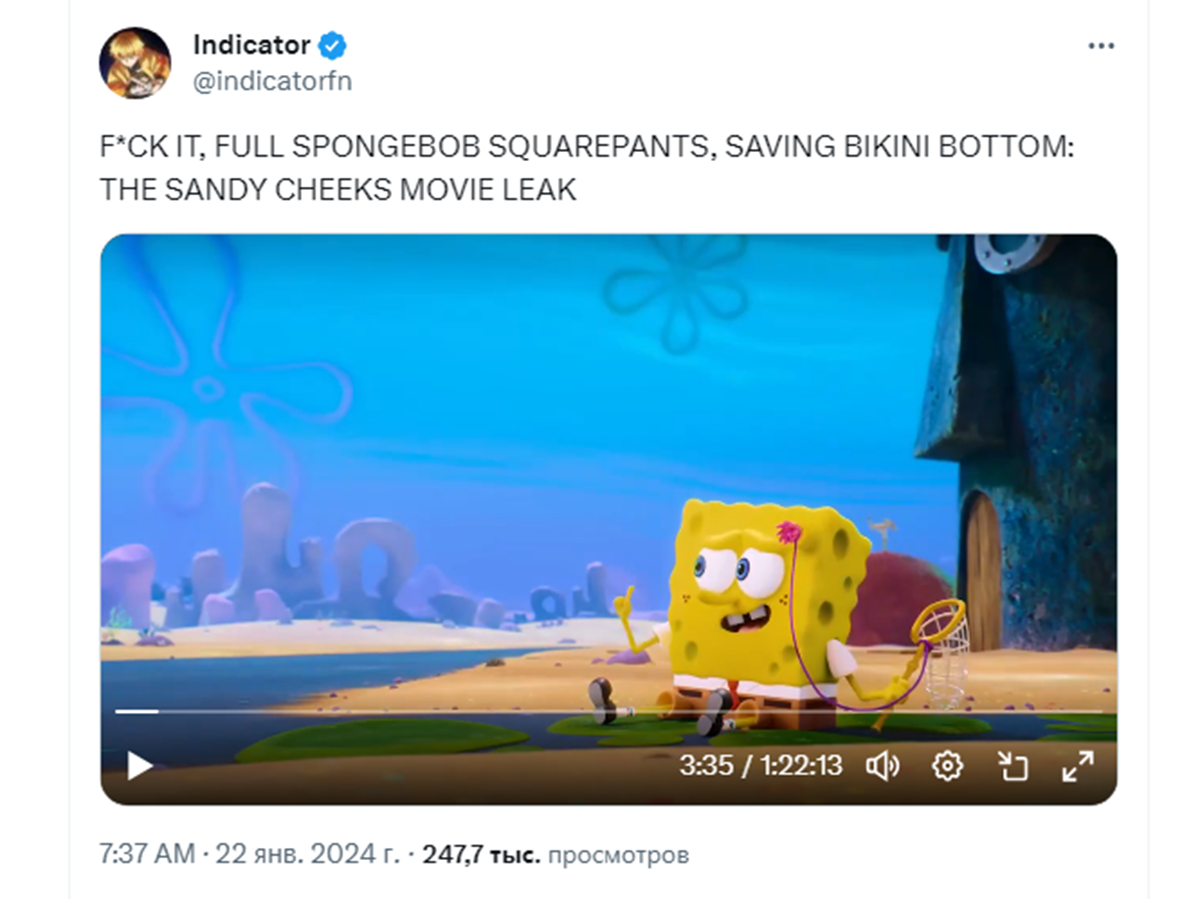Click the blue verified badge next to Indicator
1200x899 pixels.
point(332,46)
